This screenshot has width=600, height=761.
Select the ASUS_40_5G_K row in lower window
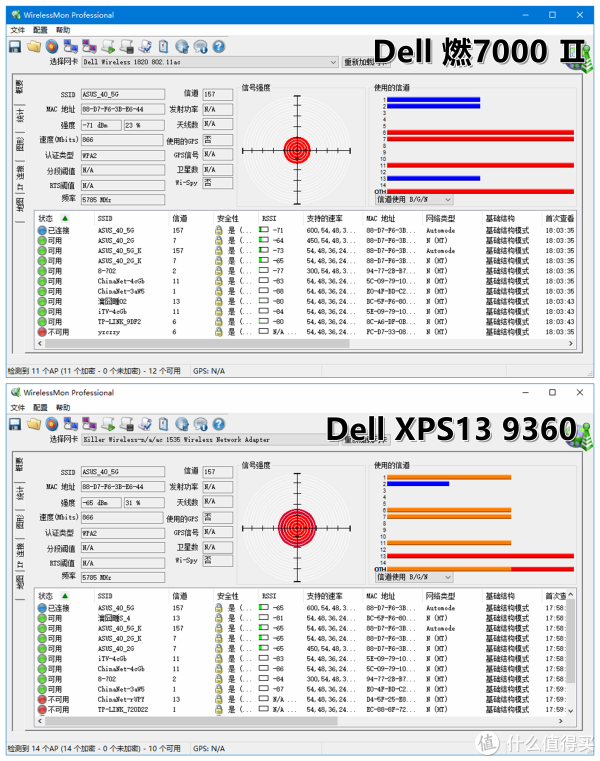(x=301, y=629)
